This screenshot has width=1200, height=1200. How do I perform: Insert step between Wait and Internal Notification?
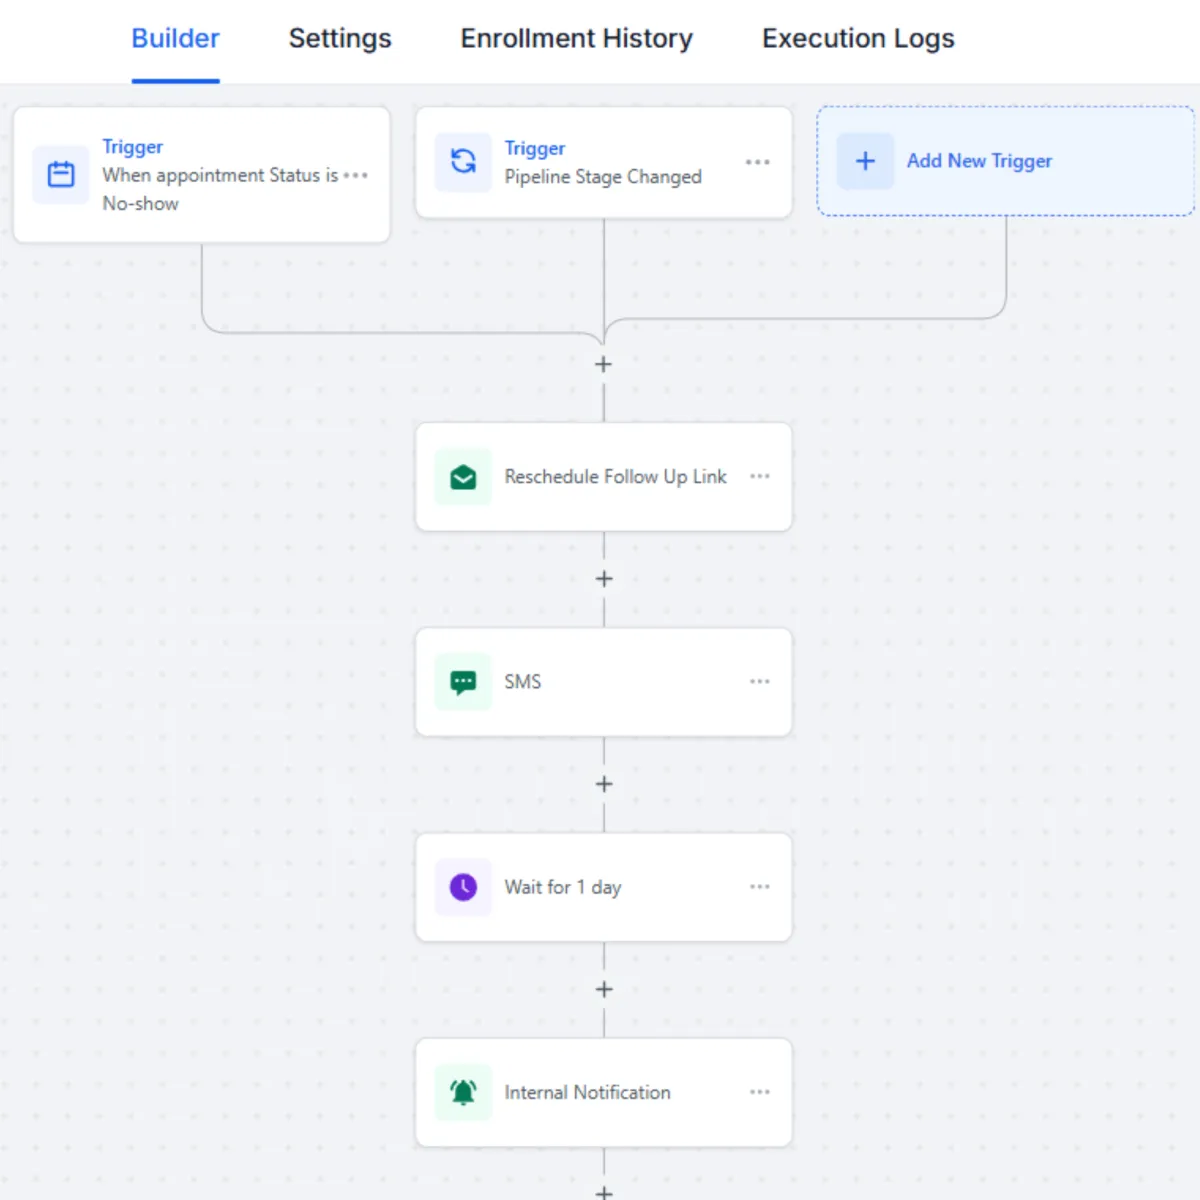(603, 990)
